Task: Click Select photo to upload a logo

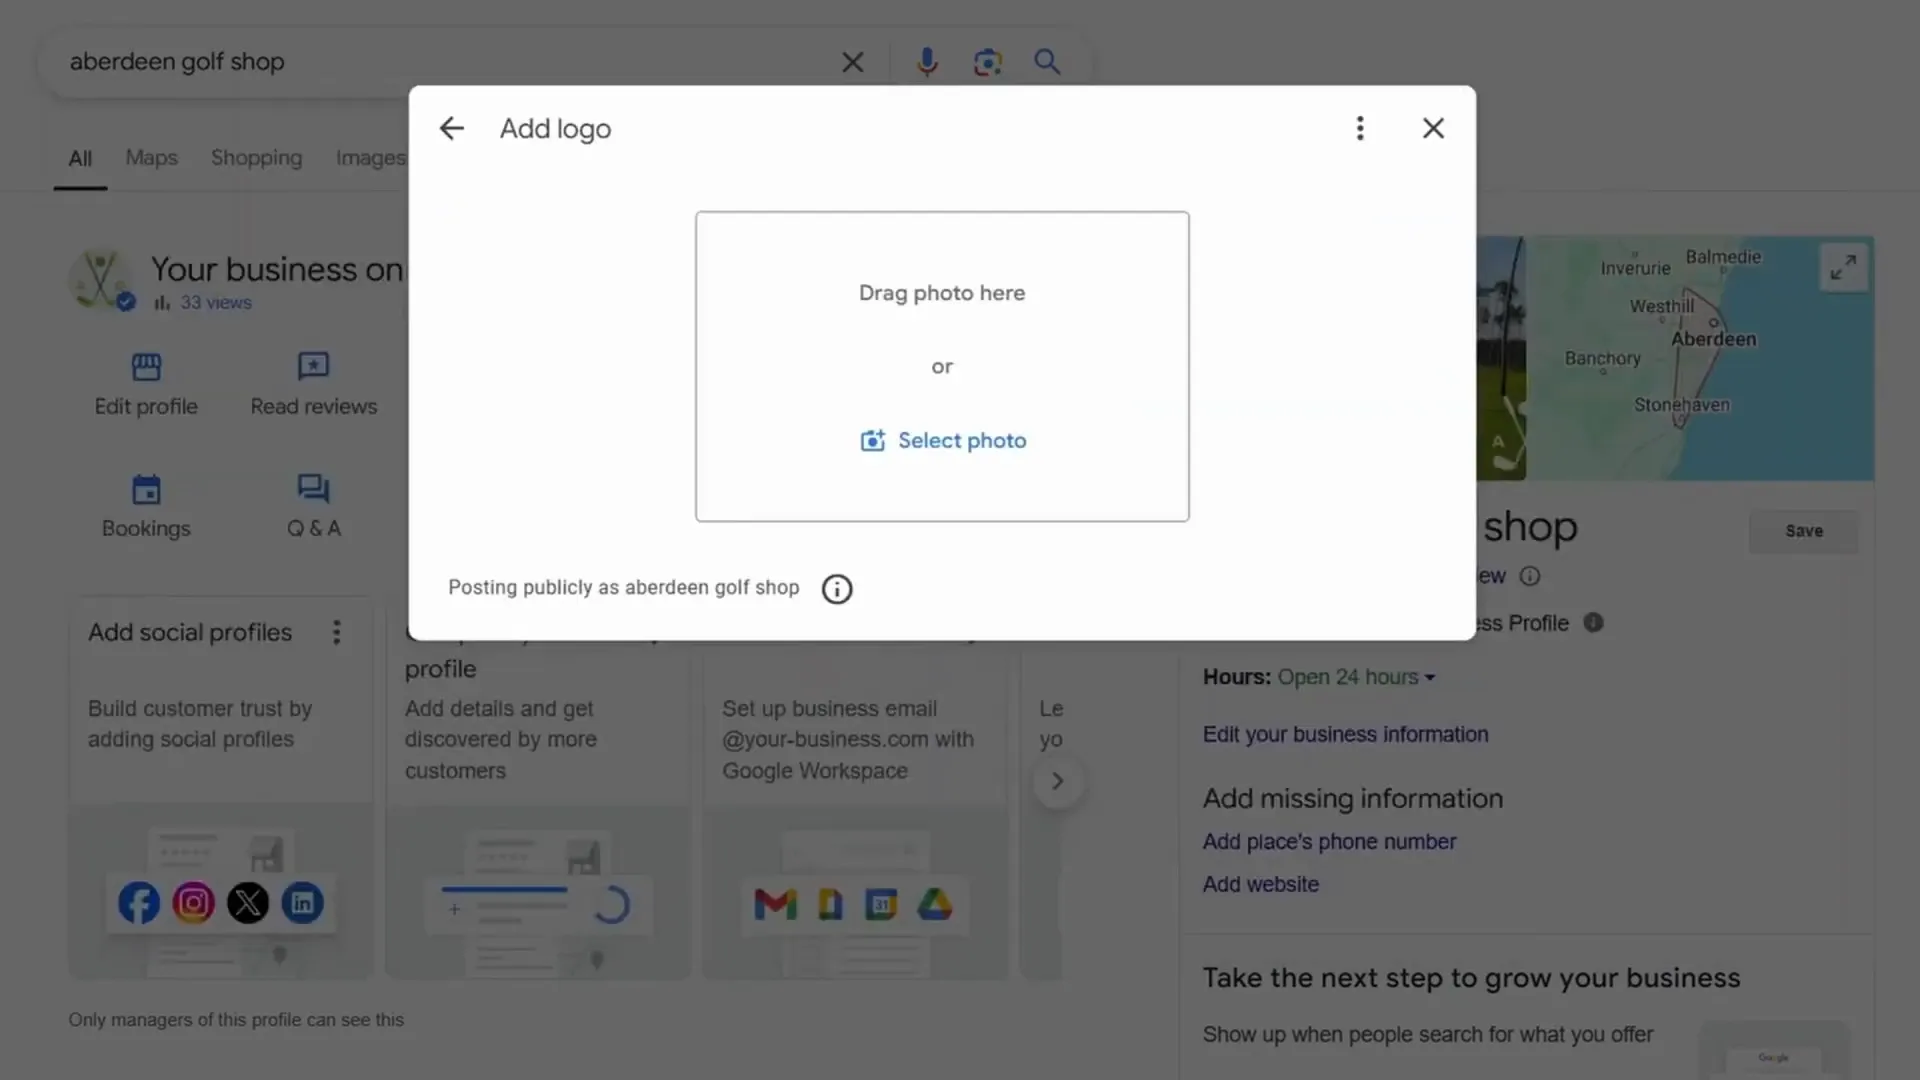Action: pos(943,440)
